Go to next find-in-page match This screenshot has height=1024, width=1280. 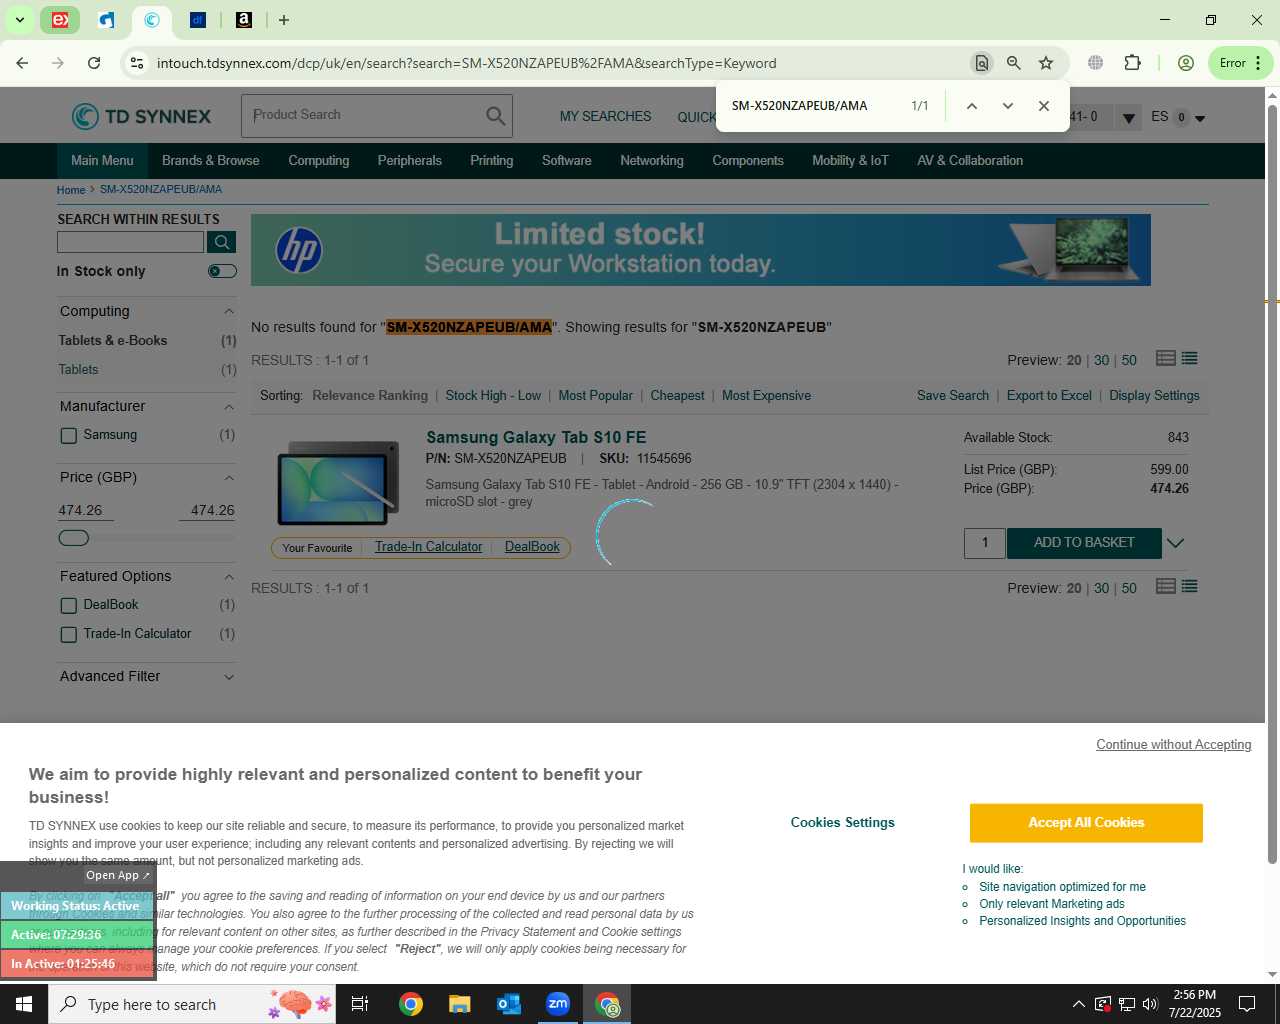[1007, 106]
